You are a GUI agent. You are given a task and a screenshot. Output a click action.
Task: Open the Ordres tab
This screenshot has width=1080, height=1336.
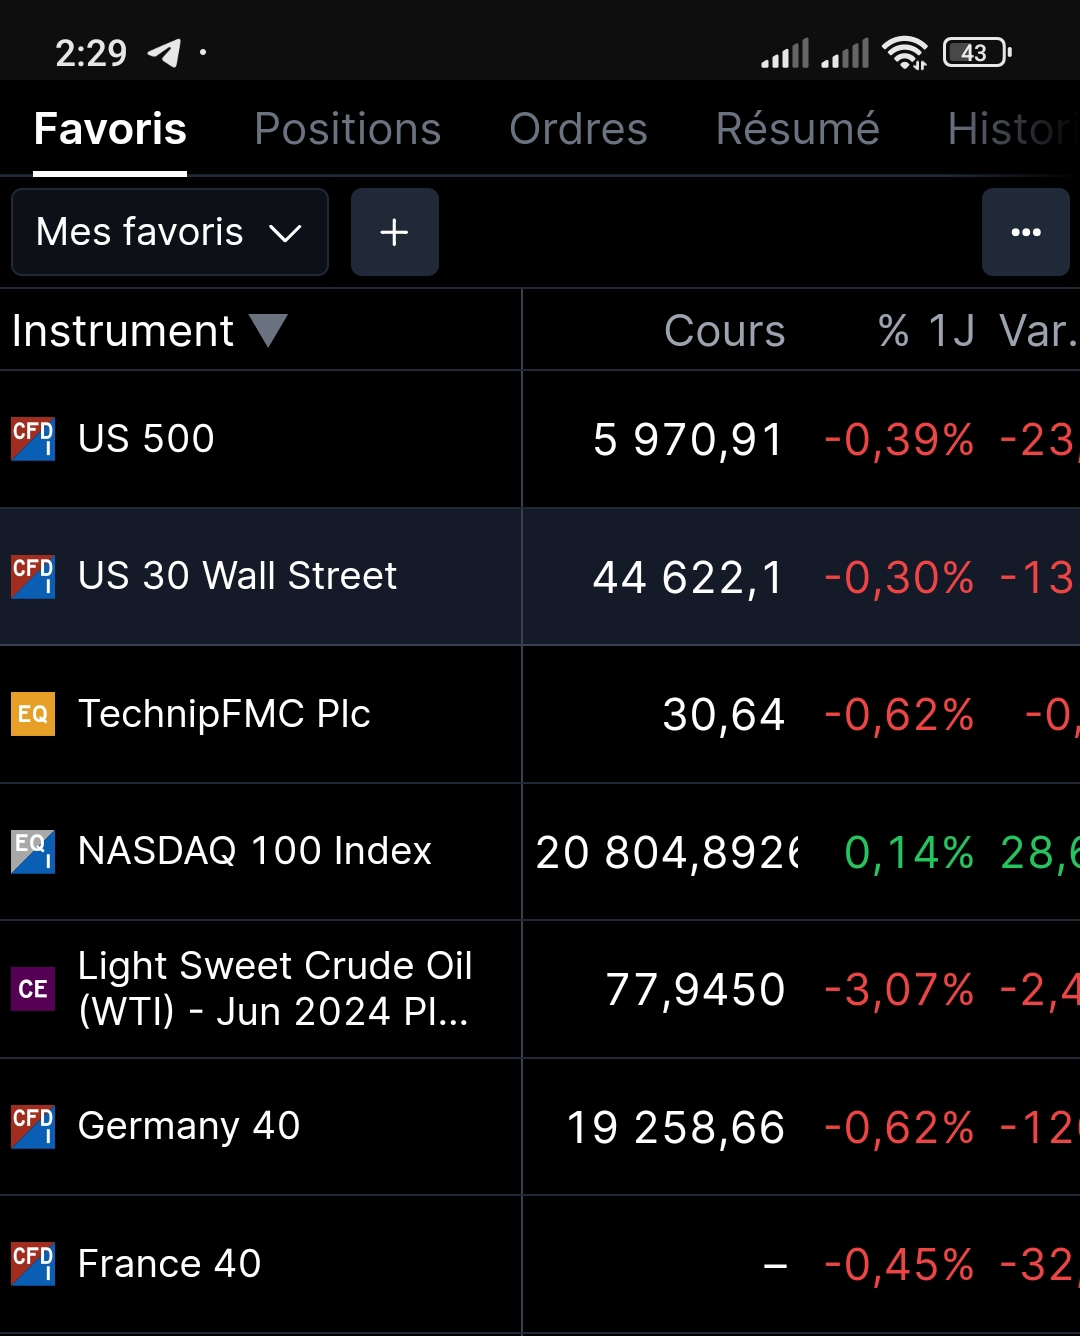point(578,129)
